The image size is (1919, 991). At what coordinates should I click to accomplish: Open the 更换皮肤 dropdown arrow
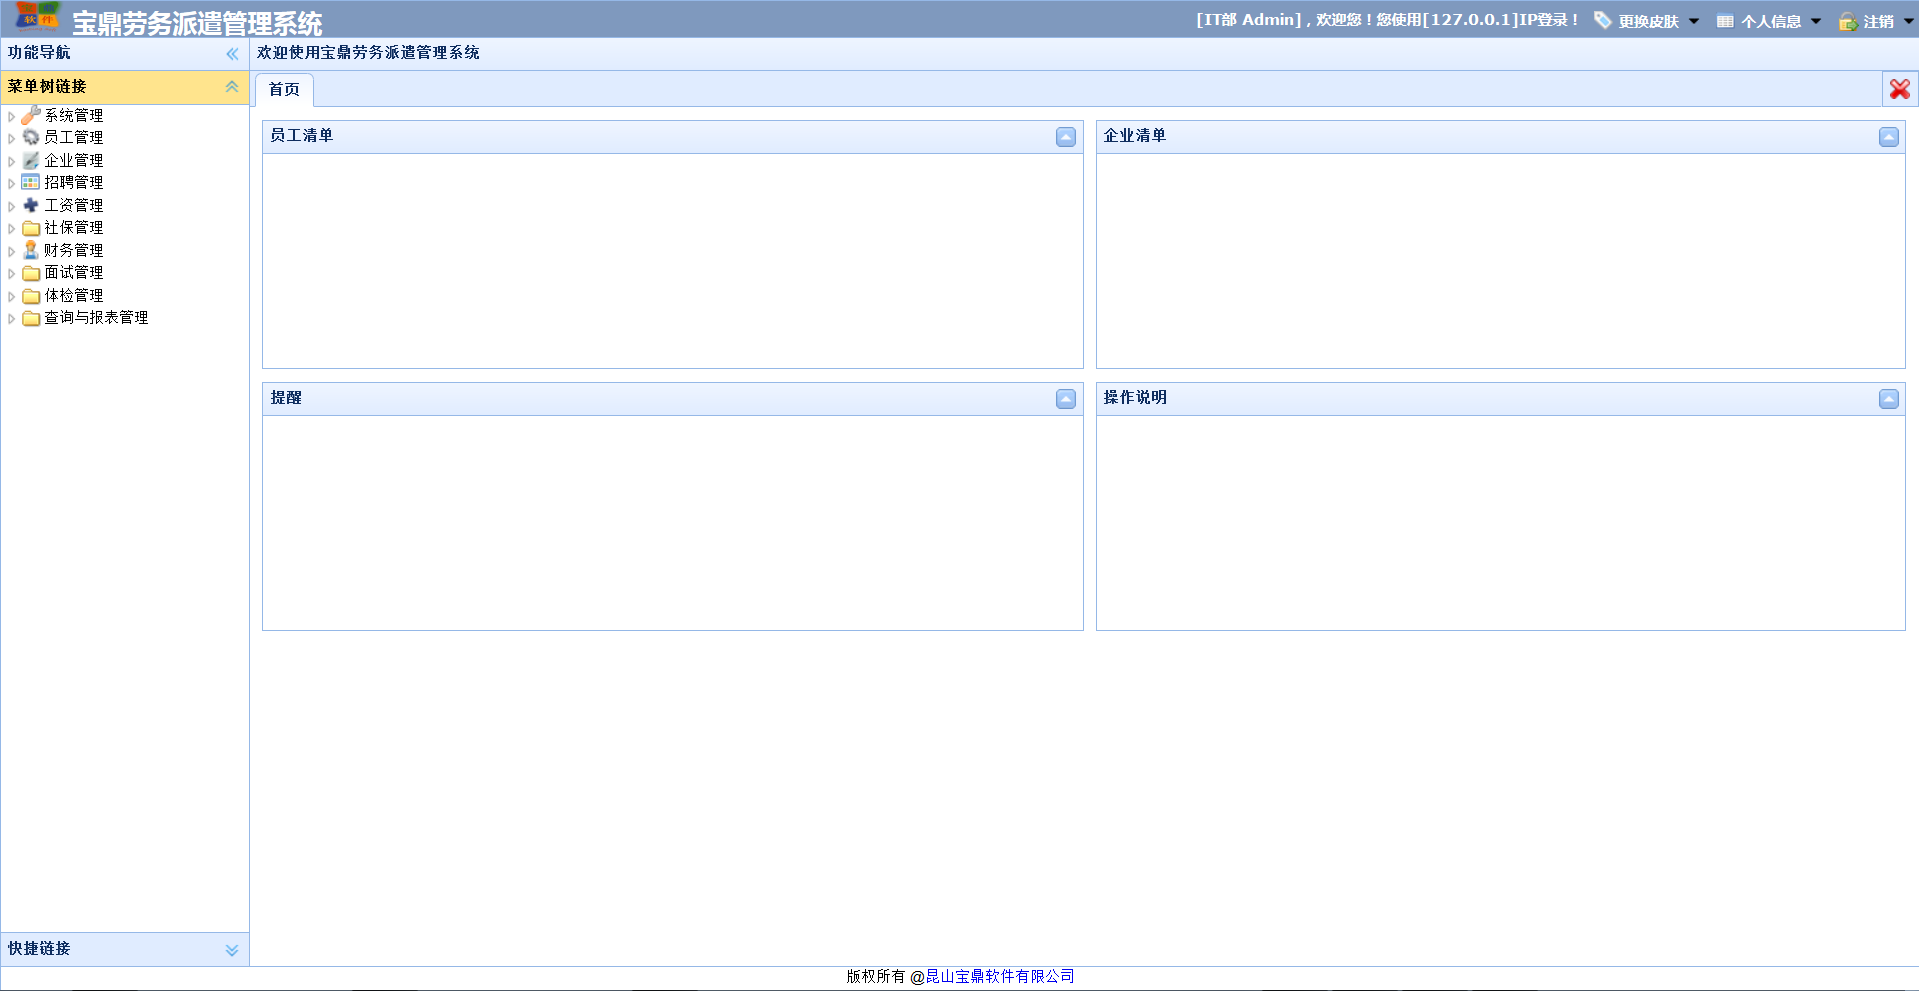pyautogui.click(x=1694, y=21)
